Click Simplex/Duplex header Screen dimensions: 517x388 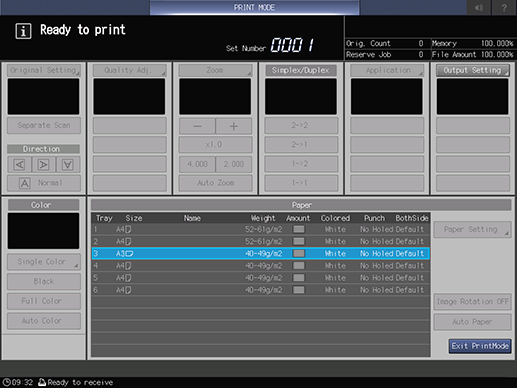pos(301,70)
